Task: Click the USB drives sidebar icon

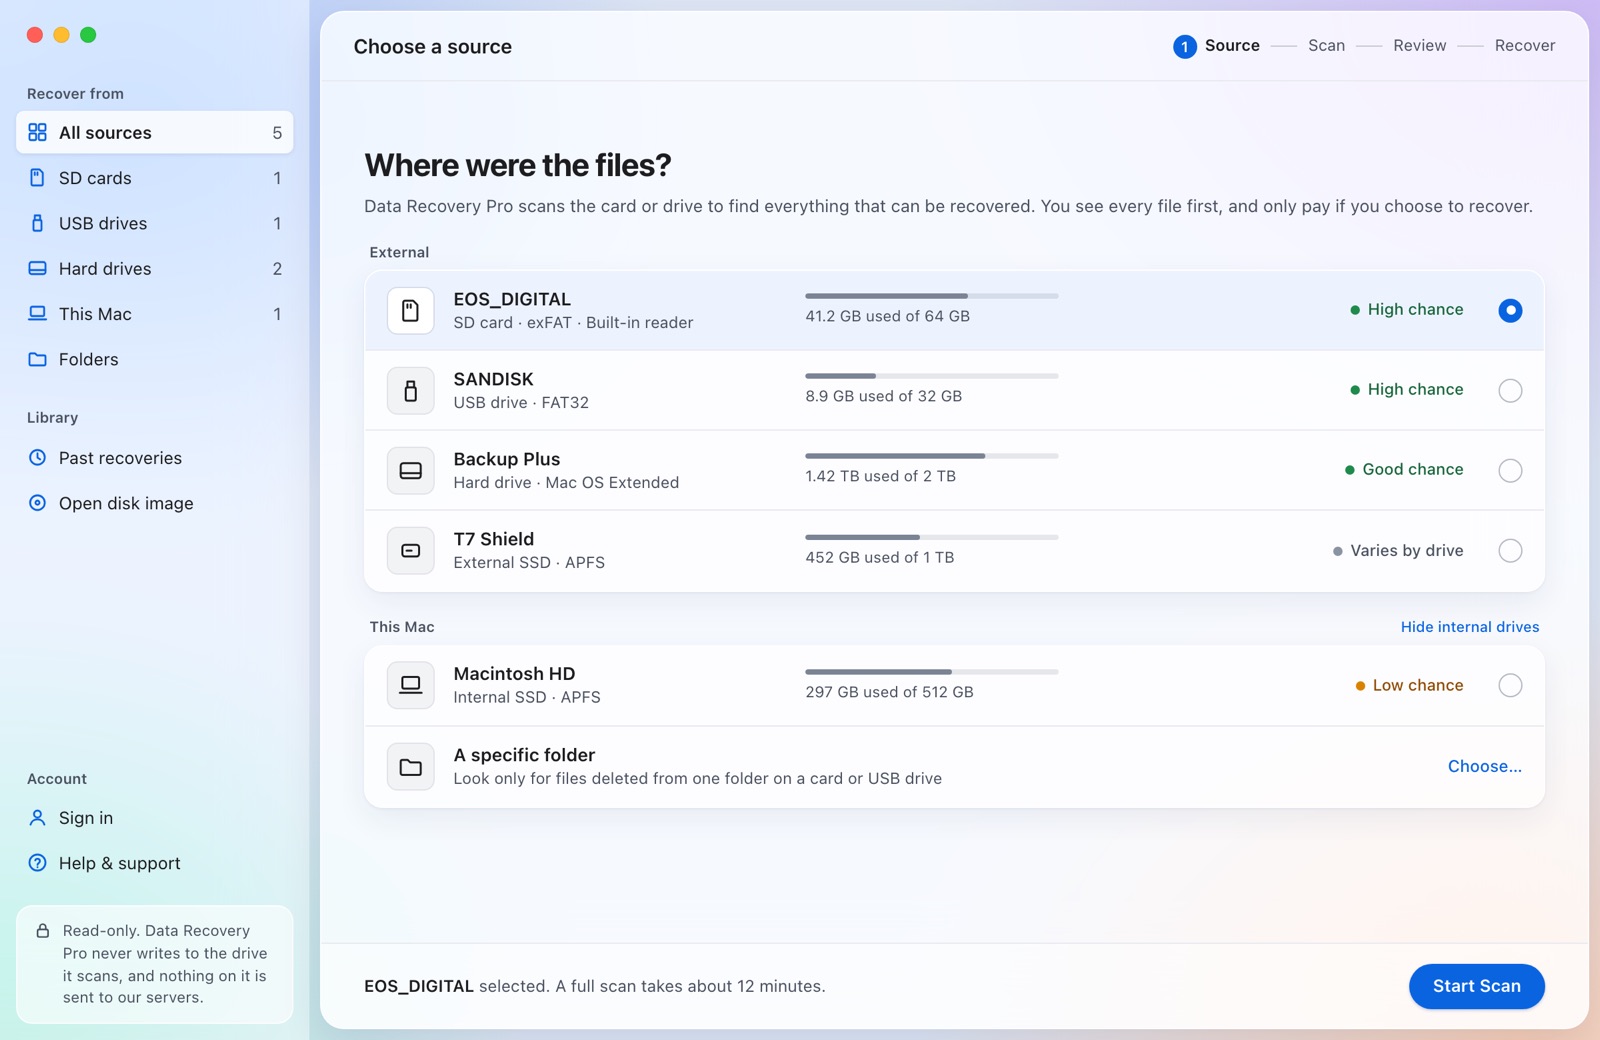Action: point(37,223)
